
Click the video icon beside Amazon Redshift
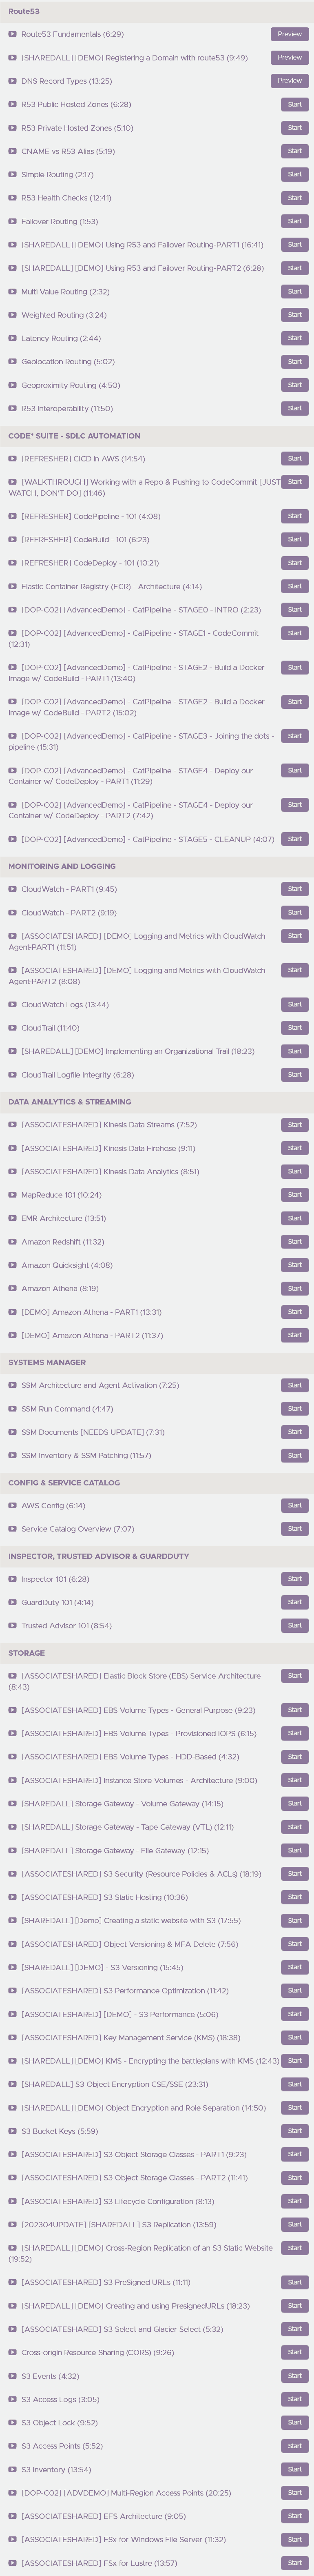13,1242
